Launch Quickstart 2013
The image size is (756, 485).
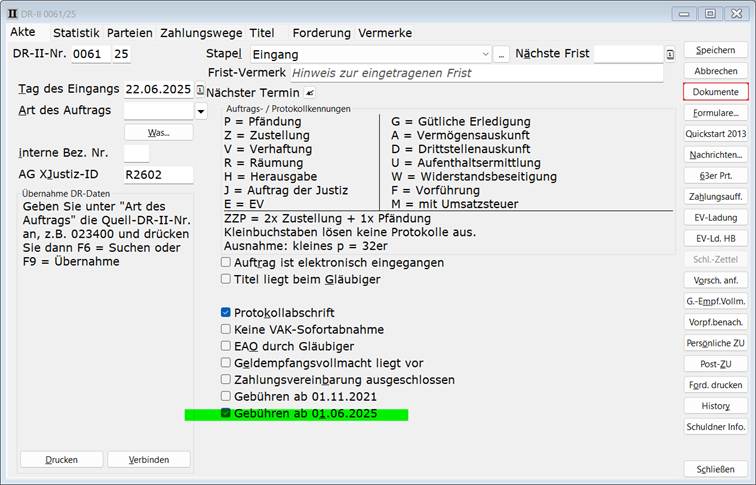pyautogui.click(x=716, y=134)
